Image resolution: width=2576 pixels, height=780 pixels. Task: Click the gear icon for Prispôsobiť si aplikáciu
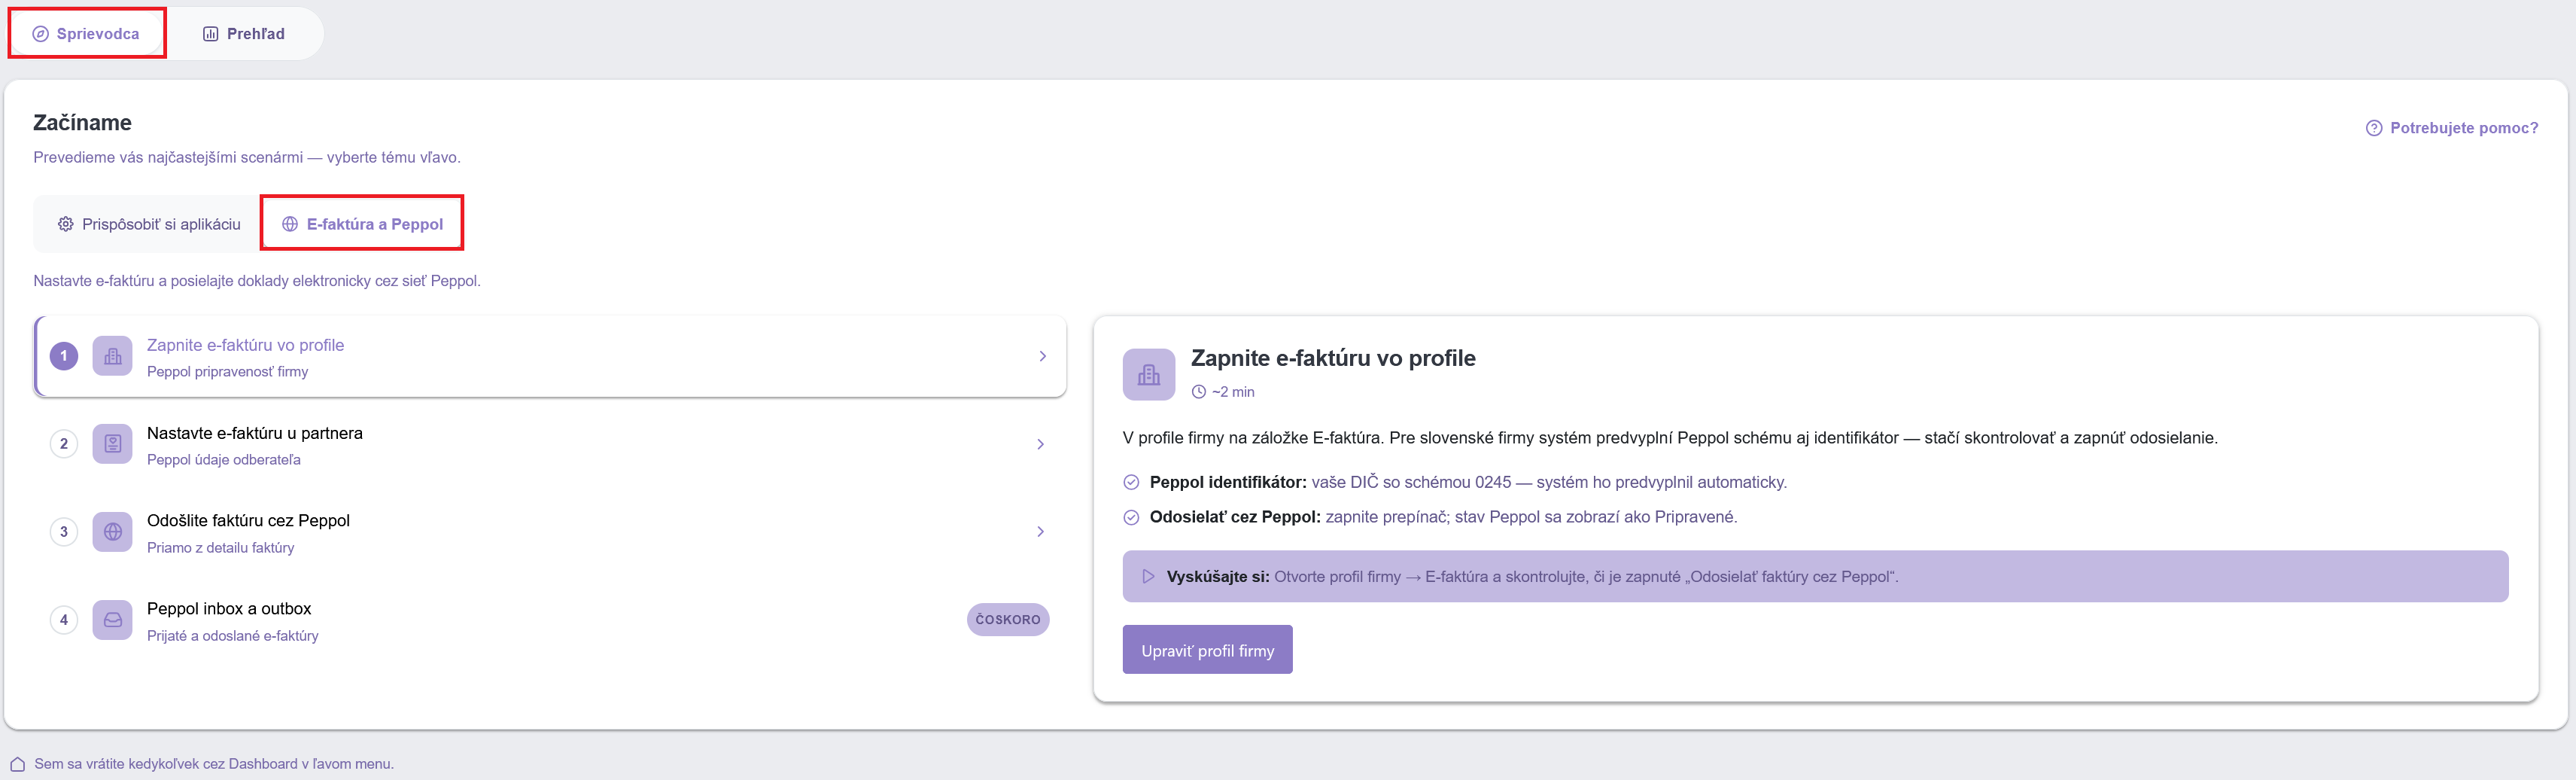[x=66, y=224]
